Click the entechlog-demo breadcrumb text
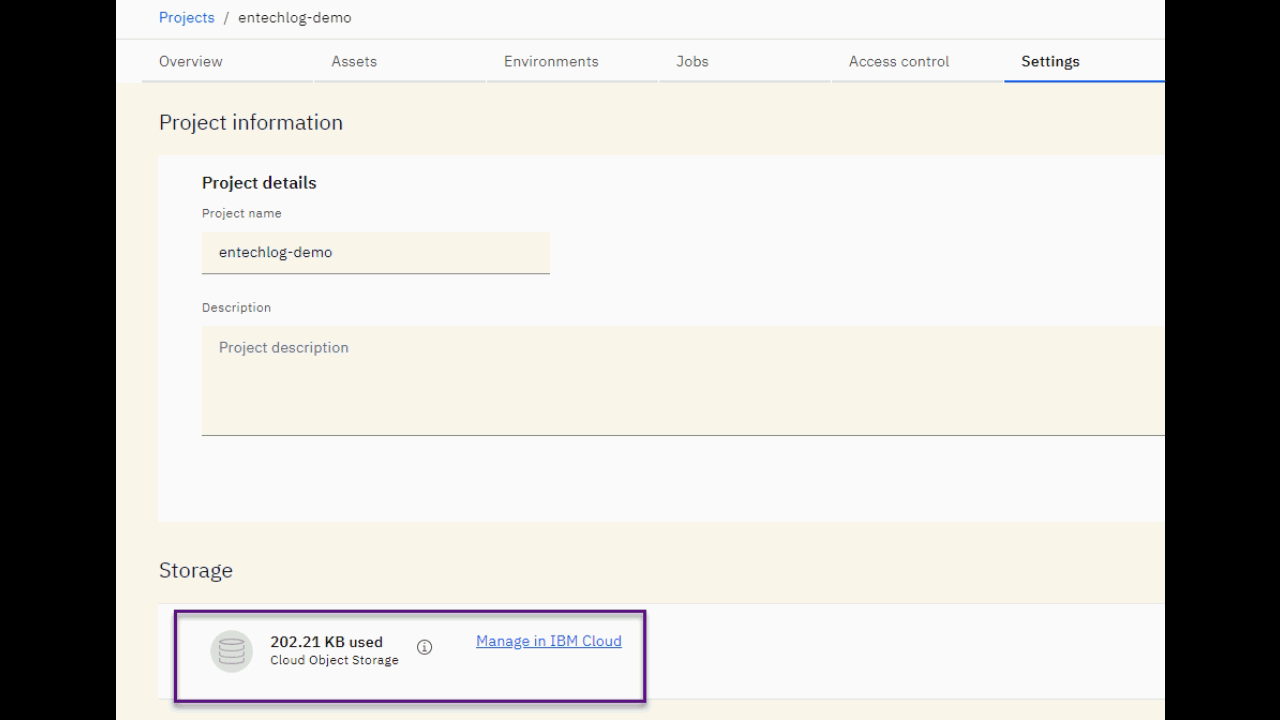1280x720 pixels. pos(295,18)
